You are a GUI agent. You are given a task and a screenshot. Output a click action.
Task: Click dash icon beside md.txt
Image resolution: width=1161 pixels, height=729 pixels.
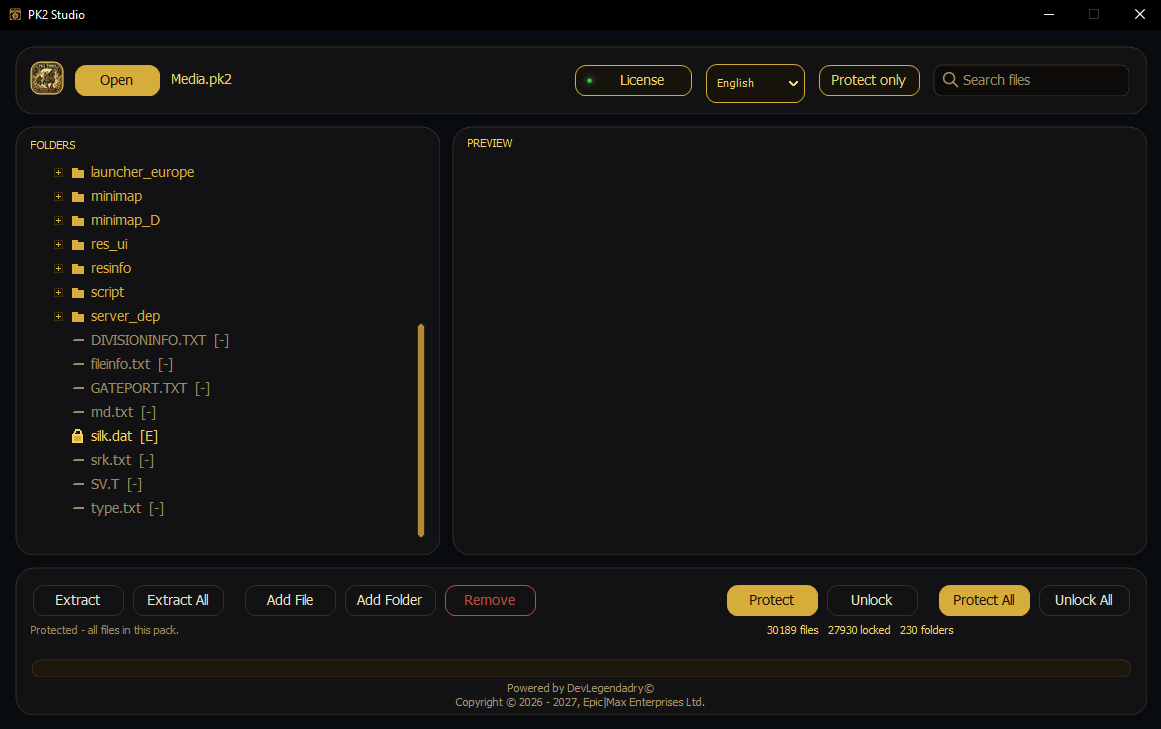pos(78,412)
